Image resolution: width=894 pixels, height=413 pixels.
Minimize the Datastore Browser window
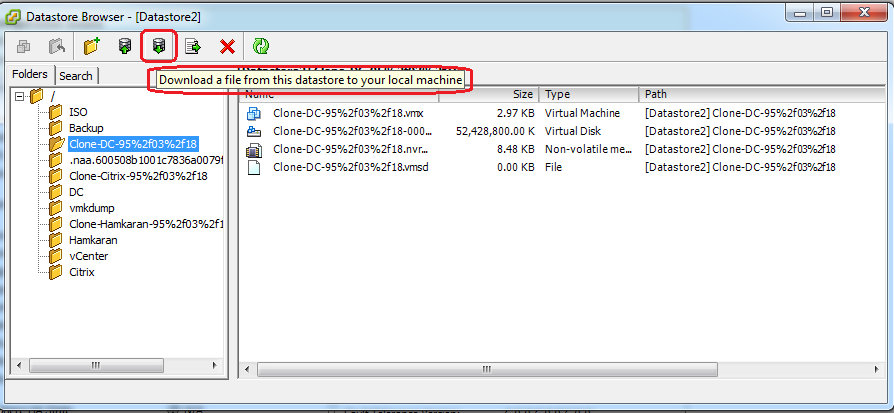pos(802,12)
